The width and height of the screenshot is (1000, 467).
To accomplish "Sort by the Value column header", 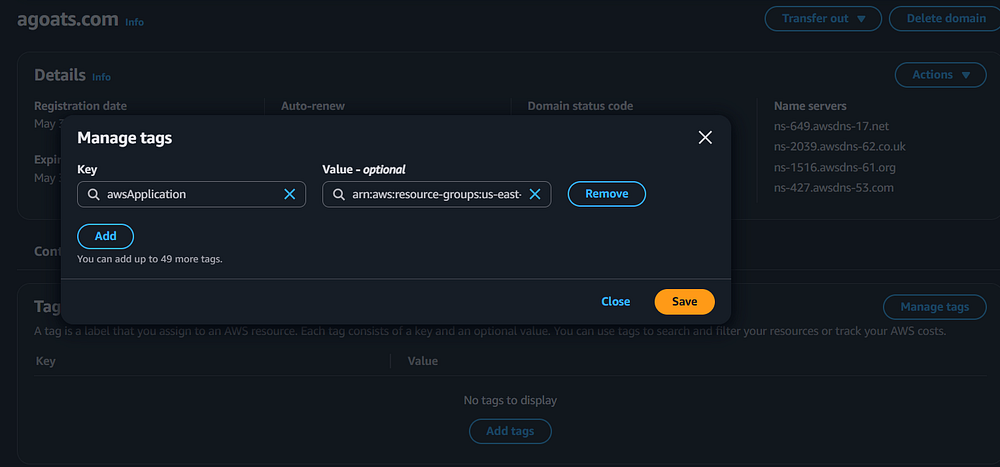I will coord(423,361).
